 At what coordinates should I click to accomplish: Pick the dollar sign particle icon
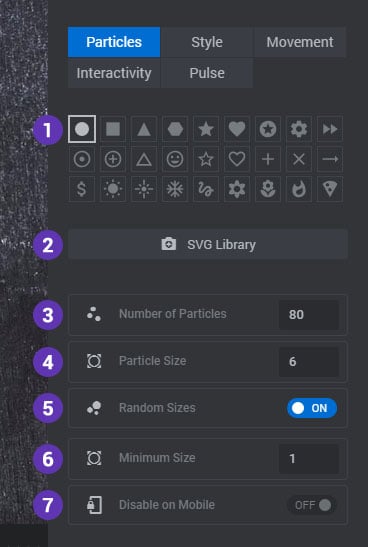point(82,189)
